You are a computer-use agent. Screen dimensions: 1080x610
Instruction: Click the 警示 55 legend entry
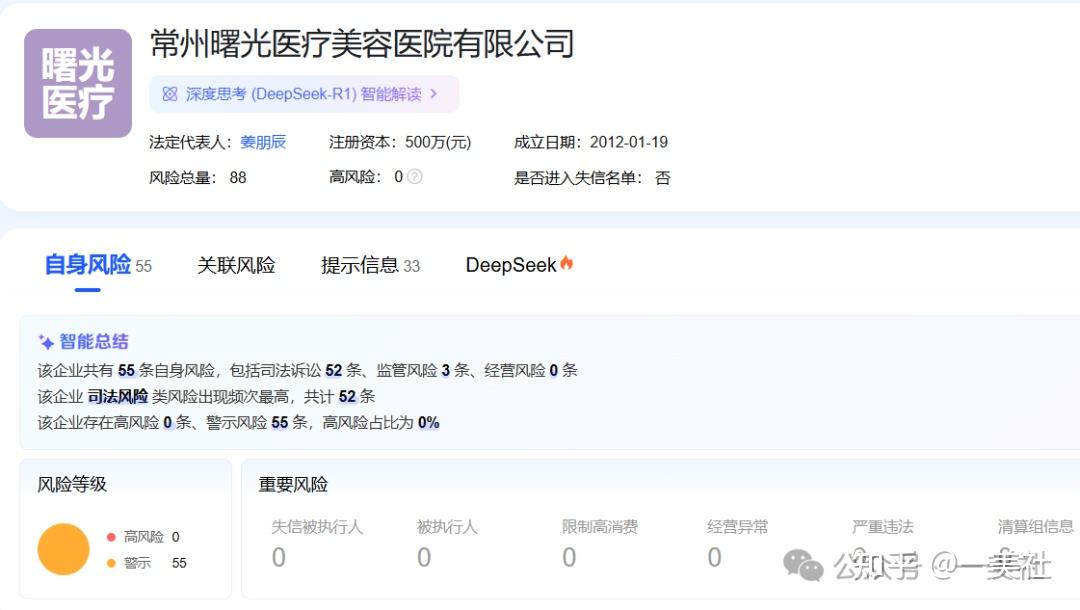tap(147, 563)
